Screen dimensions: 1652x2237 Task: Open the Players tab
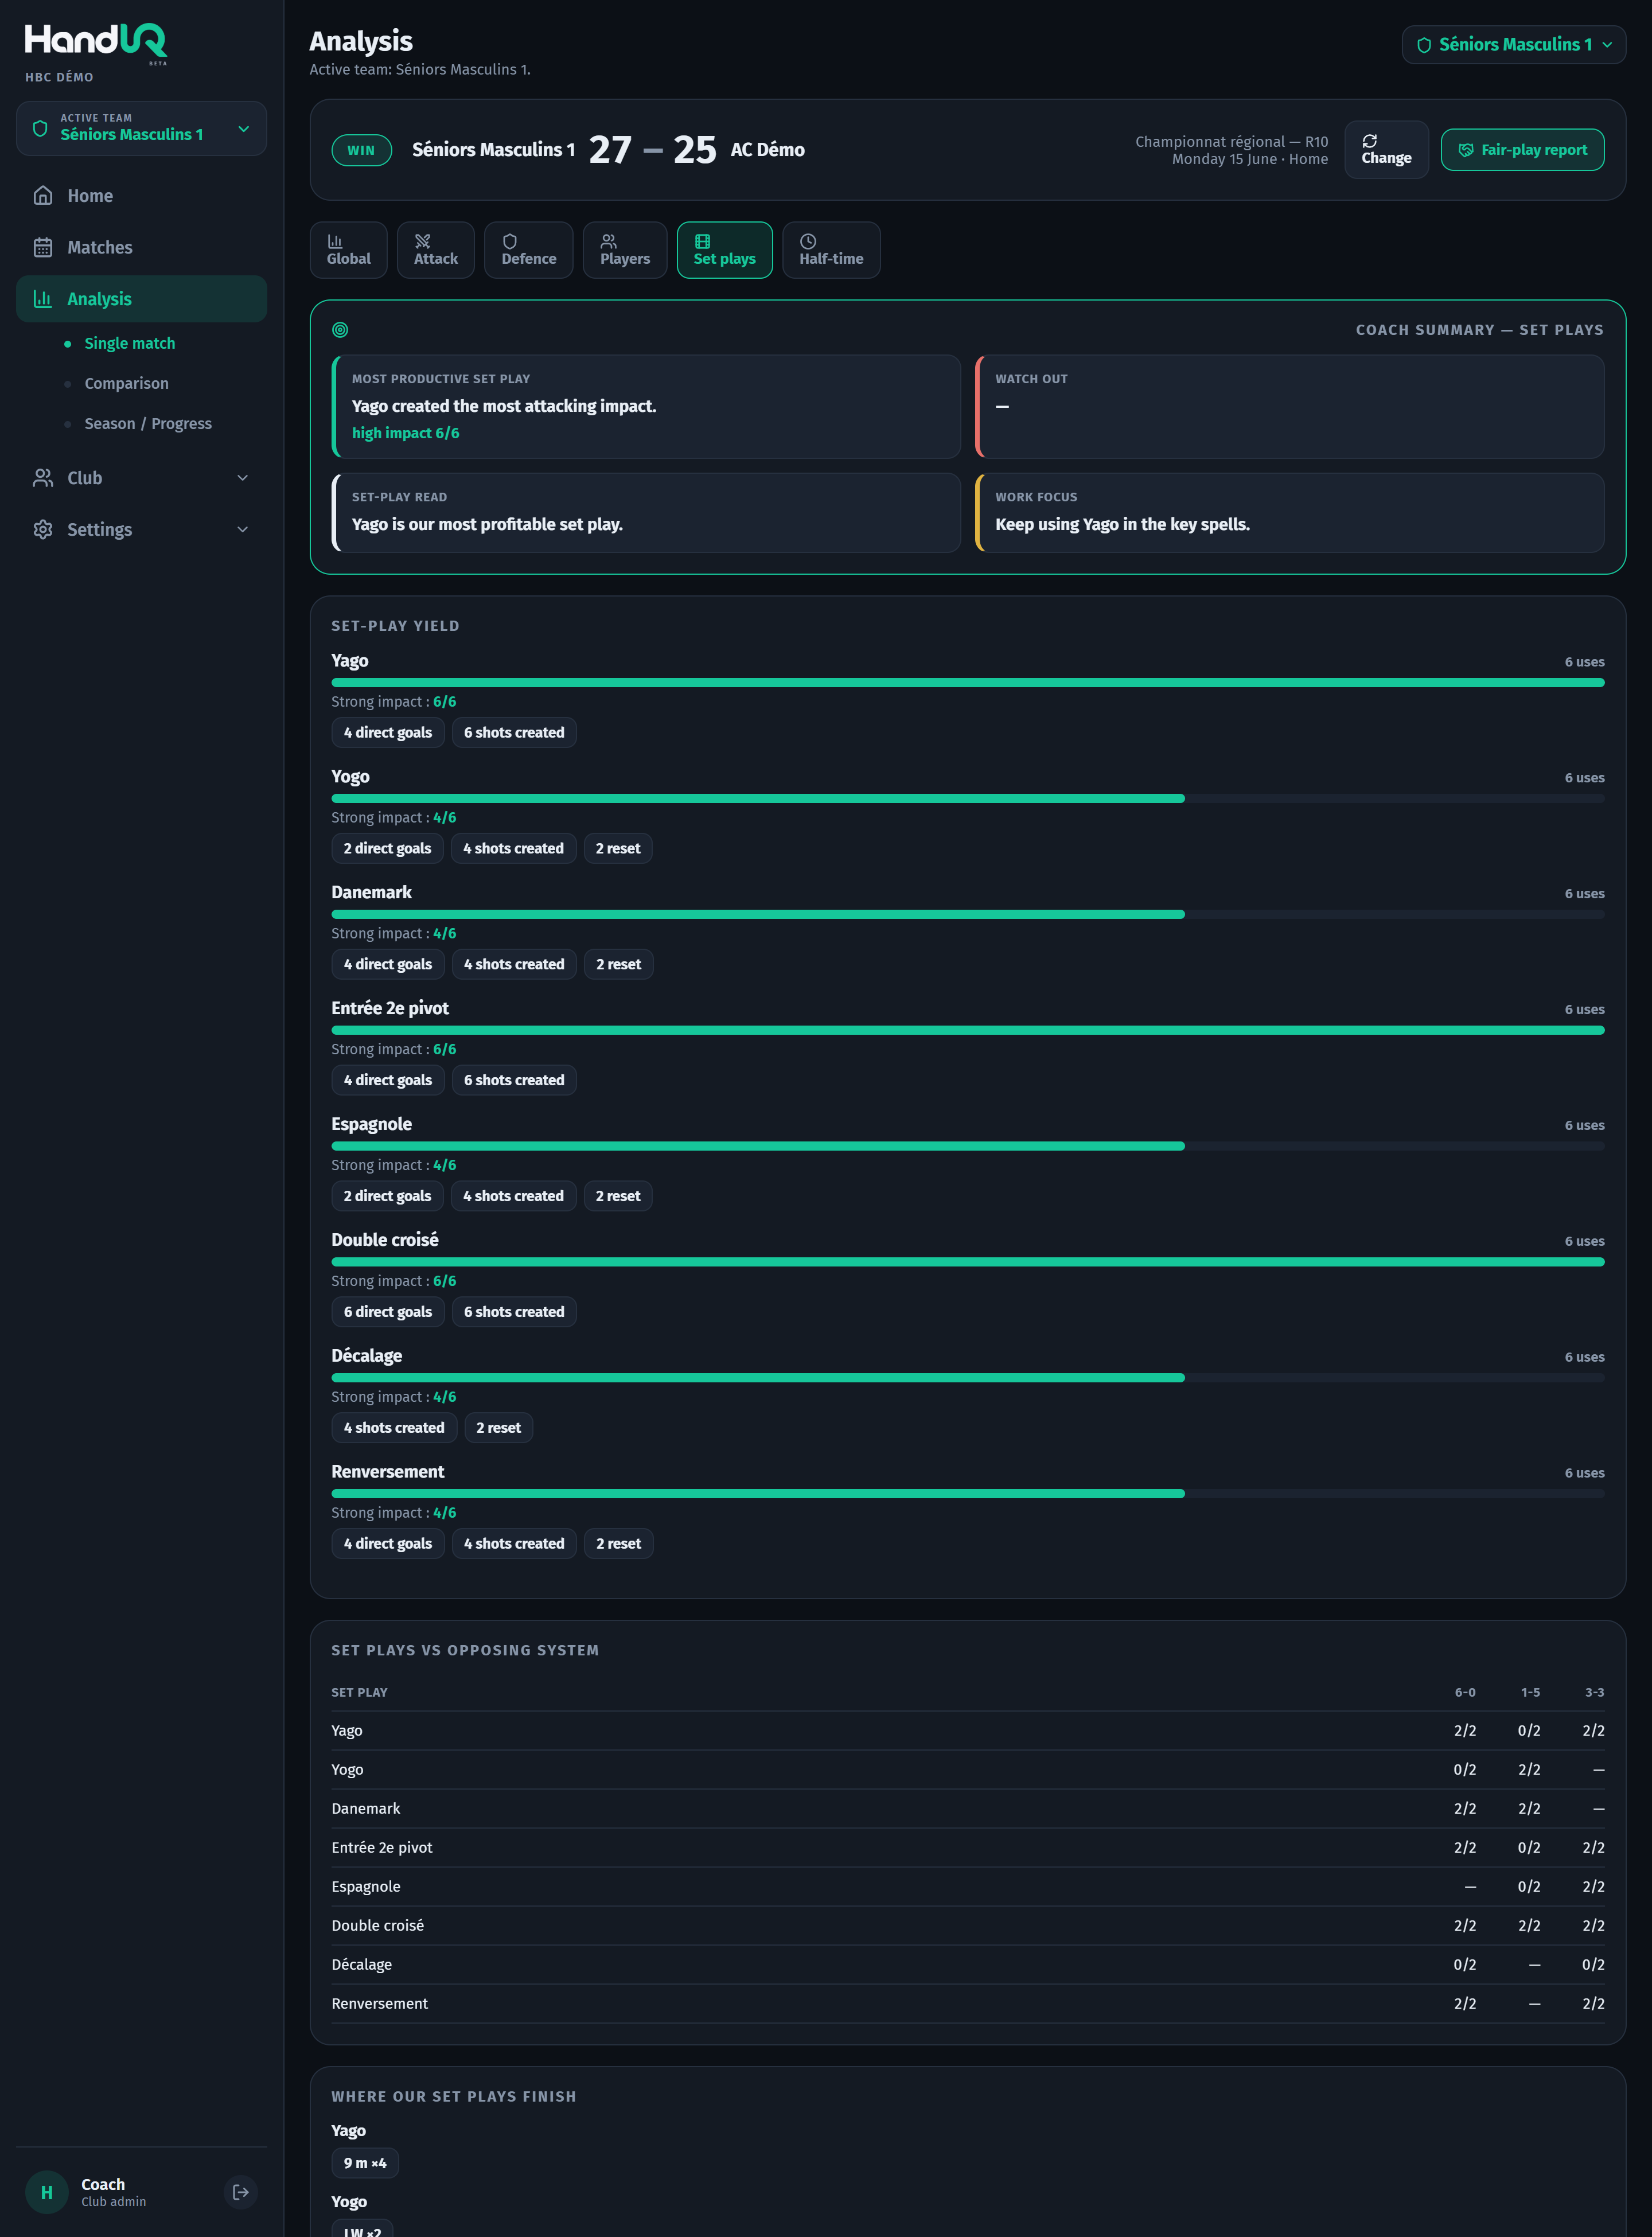pyautogui.click(x=625, y=250)
